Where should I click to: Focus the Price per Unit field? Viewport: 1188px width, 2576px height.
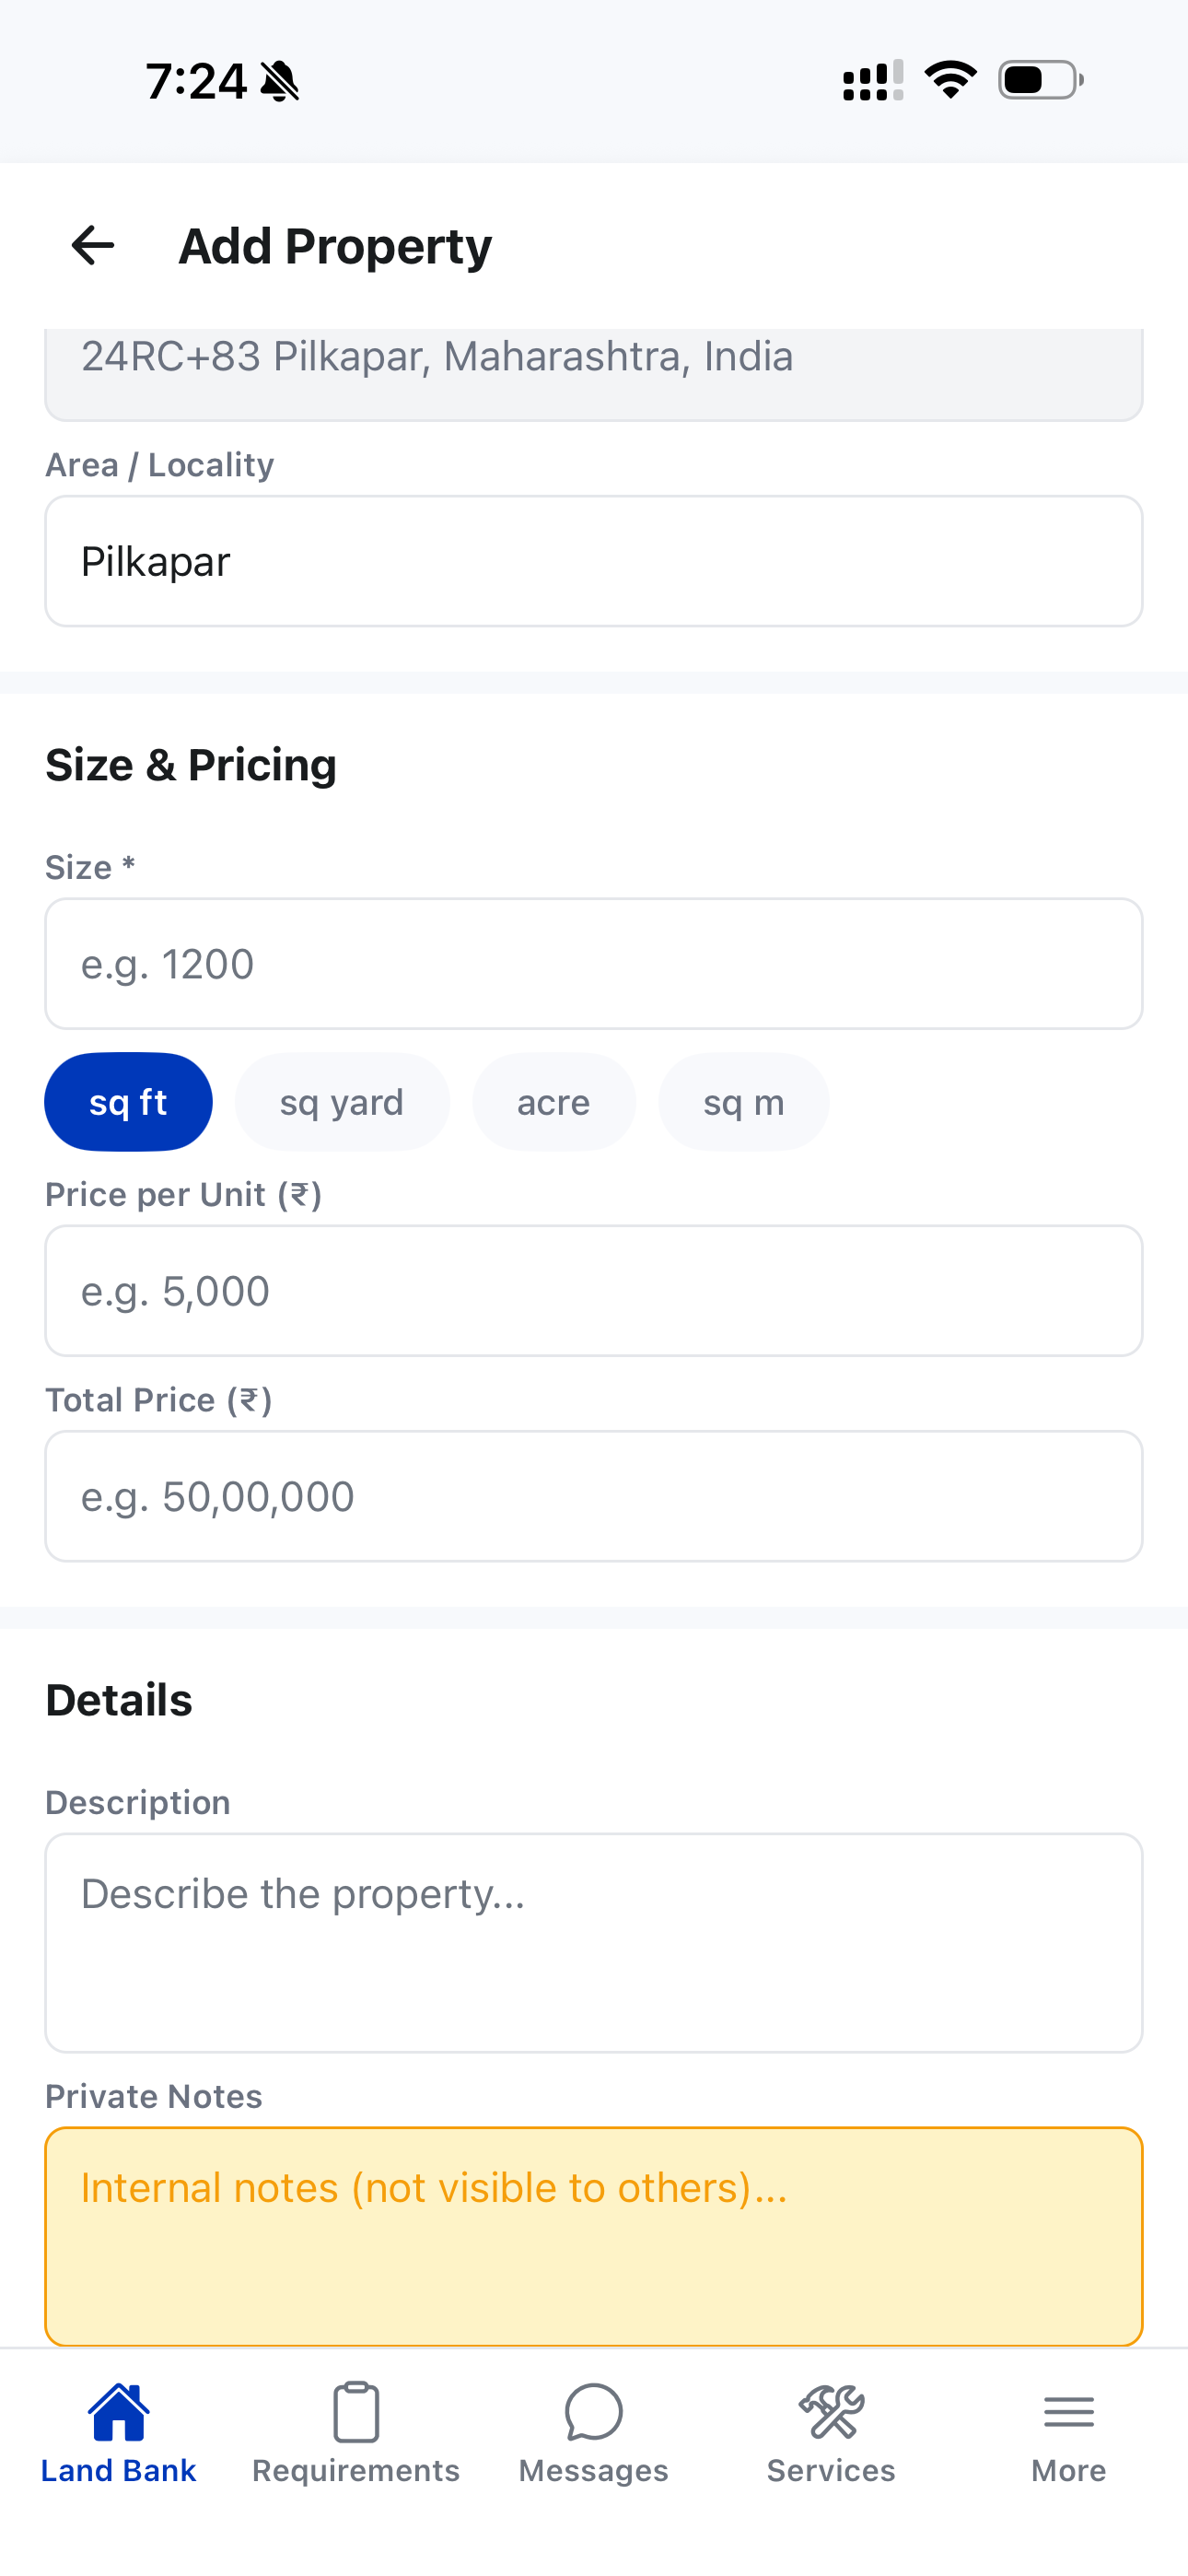[594, 1291]
